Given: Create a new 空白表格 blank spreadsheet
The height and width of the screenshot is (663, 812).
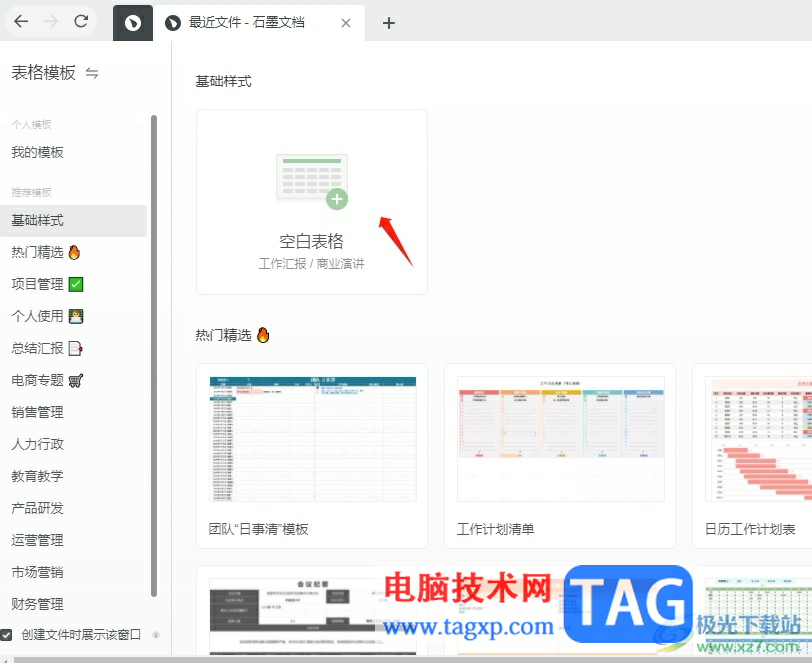Looking at the screenshot, I should pyautogui.click(x=312, y=202).
